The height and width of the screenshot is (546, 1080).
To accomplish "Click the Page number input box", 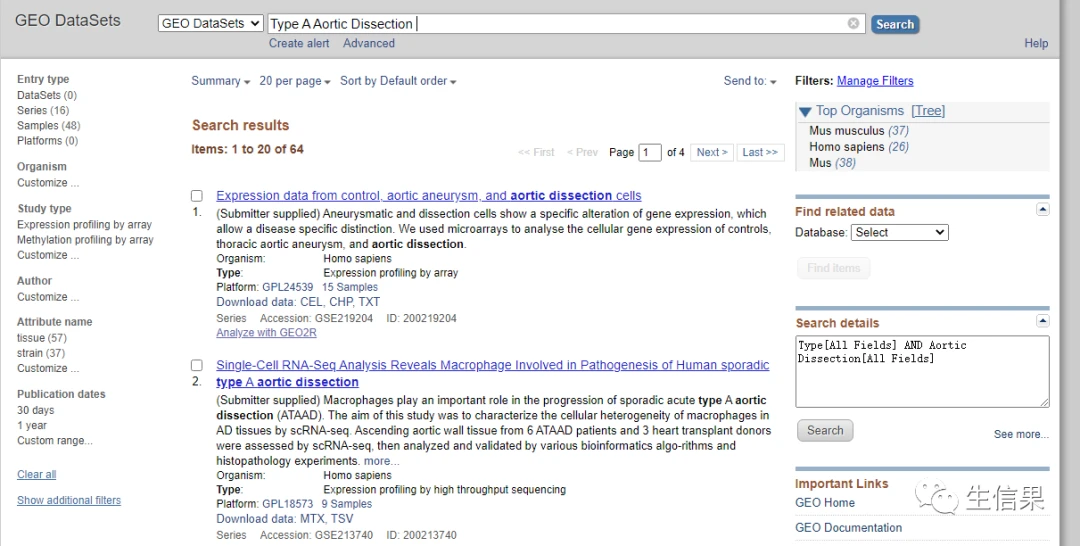I will coord(650,152).
